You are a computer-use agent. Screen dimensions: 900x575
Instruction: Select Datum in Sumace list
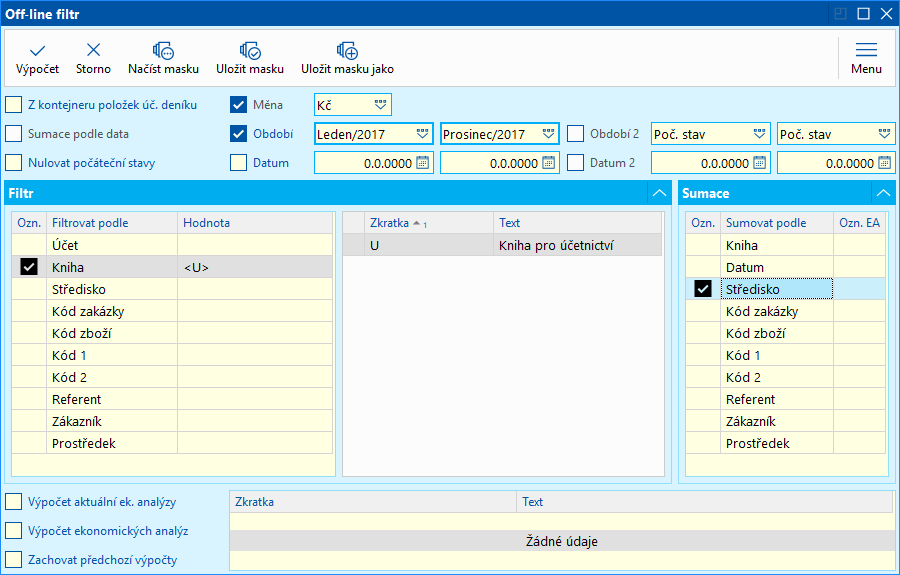click(x=786, y=267)
